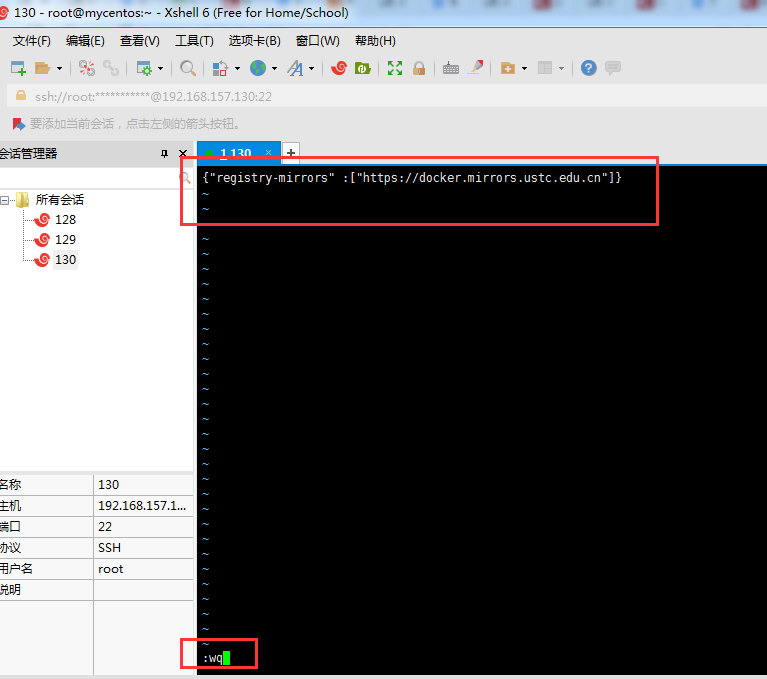Viewport: 767px width, 679px height.
Task: Click the 端口 value 22
Action: point(143,527)
